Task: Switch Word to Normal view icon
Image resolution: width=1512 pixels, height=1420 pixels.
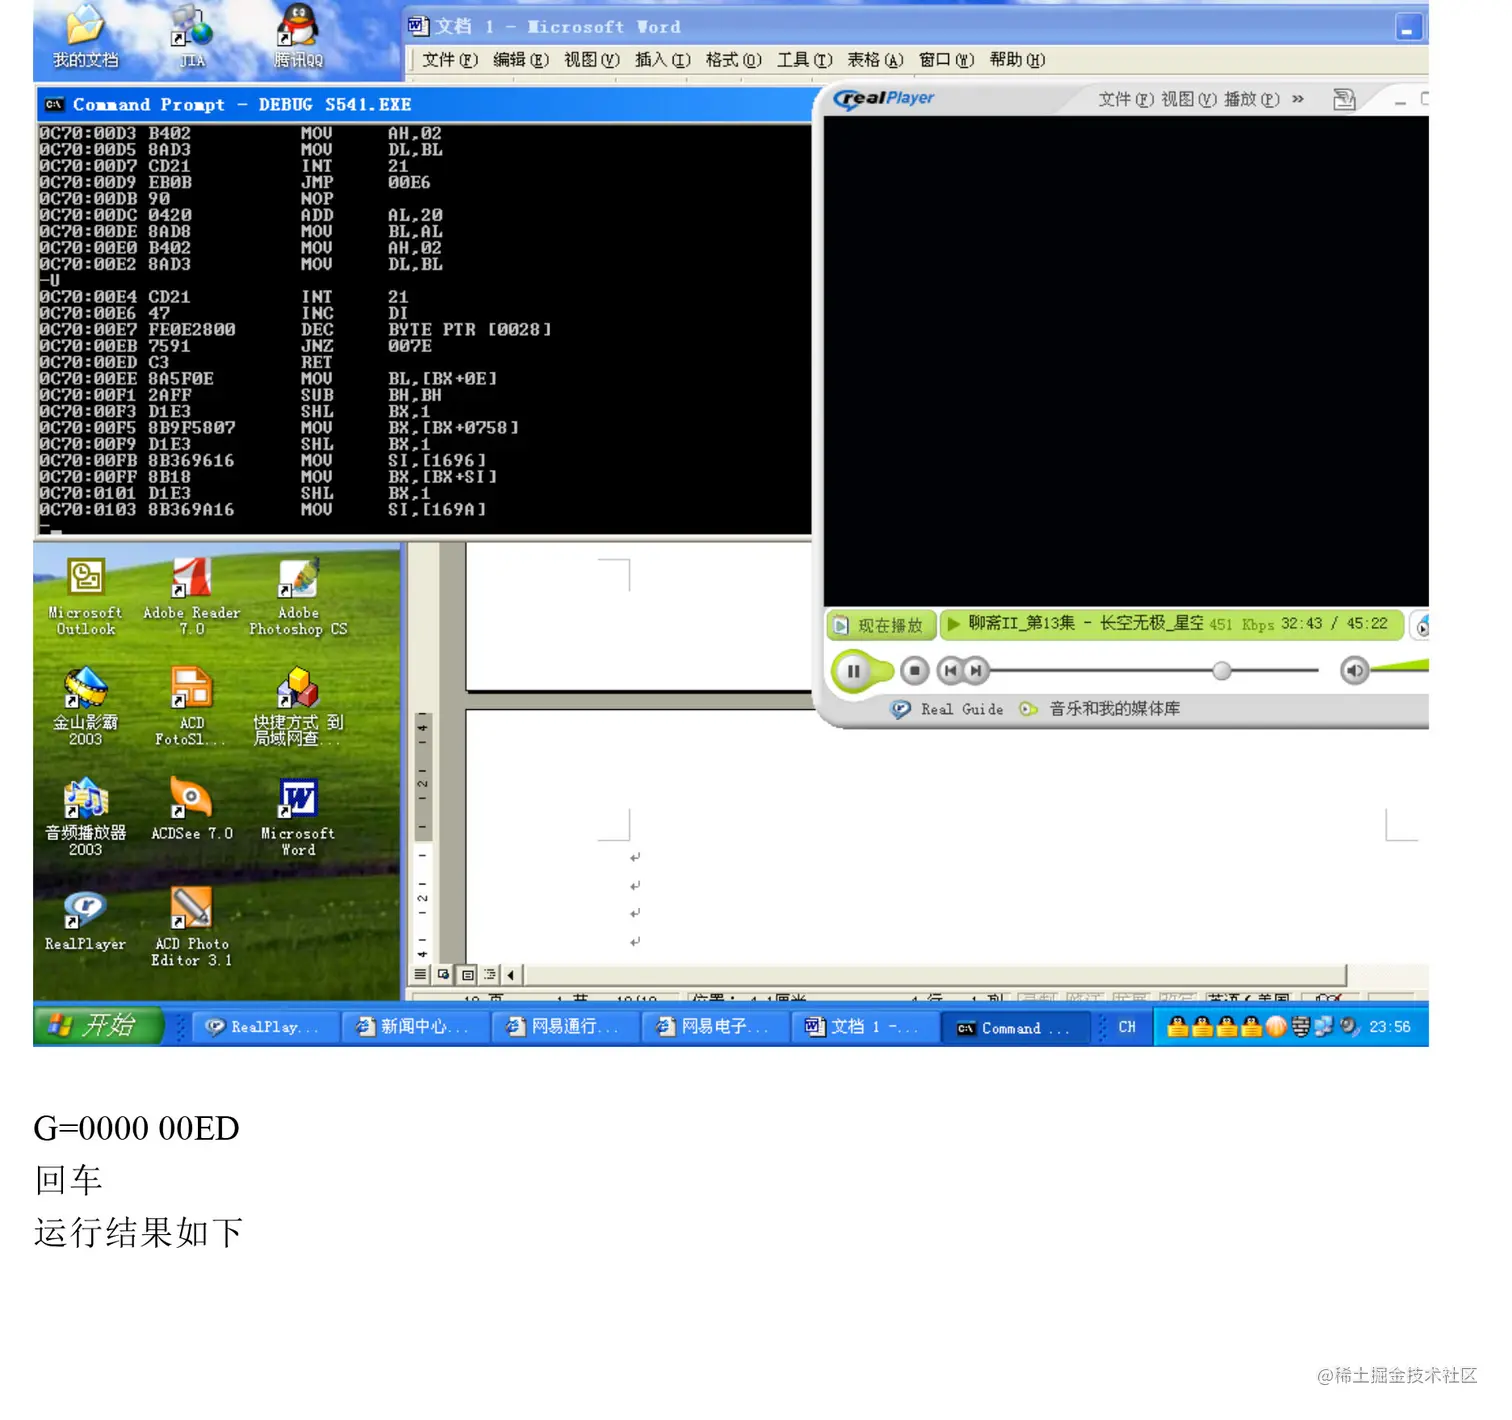Action: pyautogui.click(x=421, y=974)
